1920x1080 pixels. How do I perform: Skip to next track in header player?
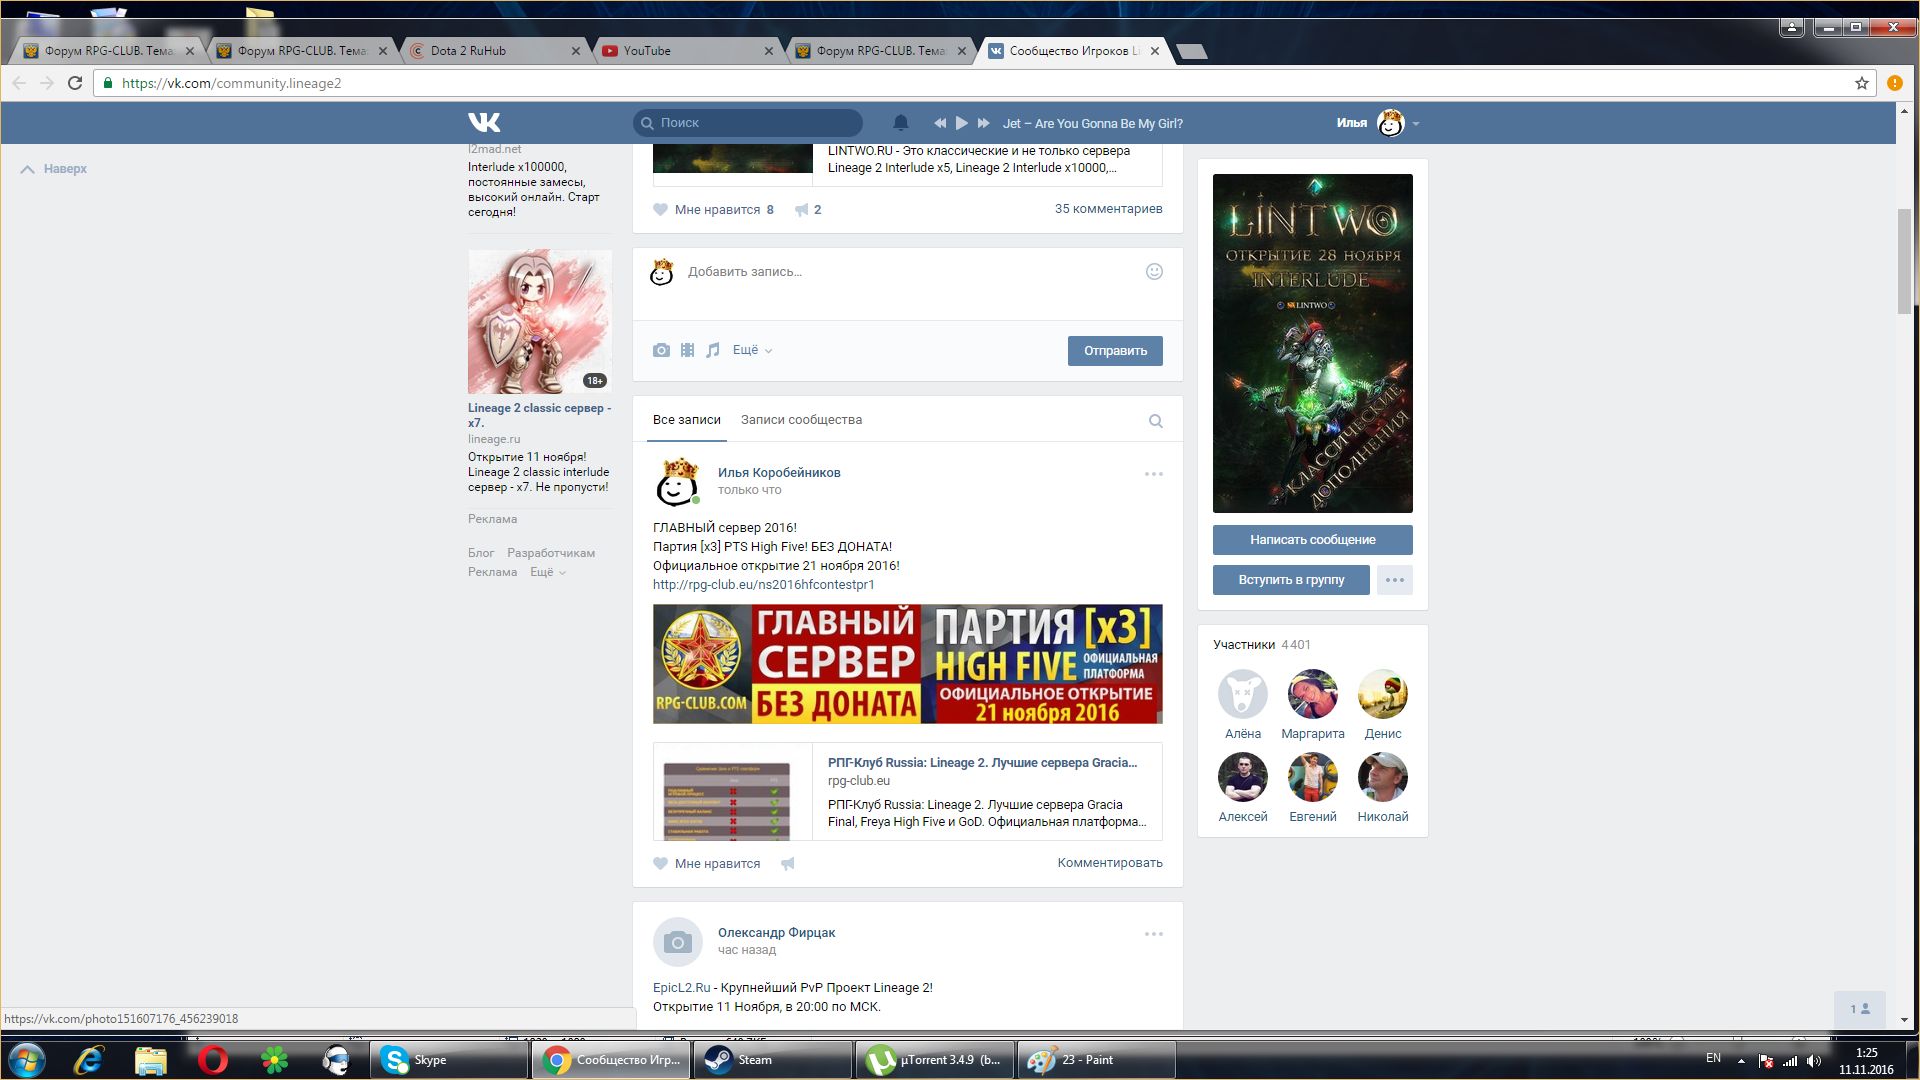pos(983,123)
